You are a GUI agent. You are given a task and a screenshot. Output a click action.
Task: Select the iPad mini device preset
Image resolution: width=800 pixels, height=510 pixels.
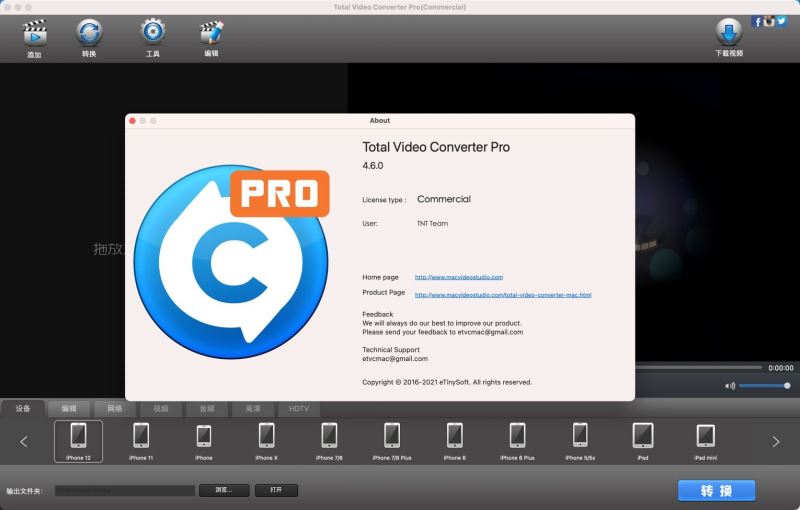pos(706,441)
